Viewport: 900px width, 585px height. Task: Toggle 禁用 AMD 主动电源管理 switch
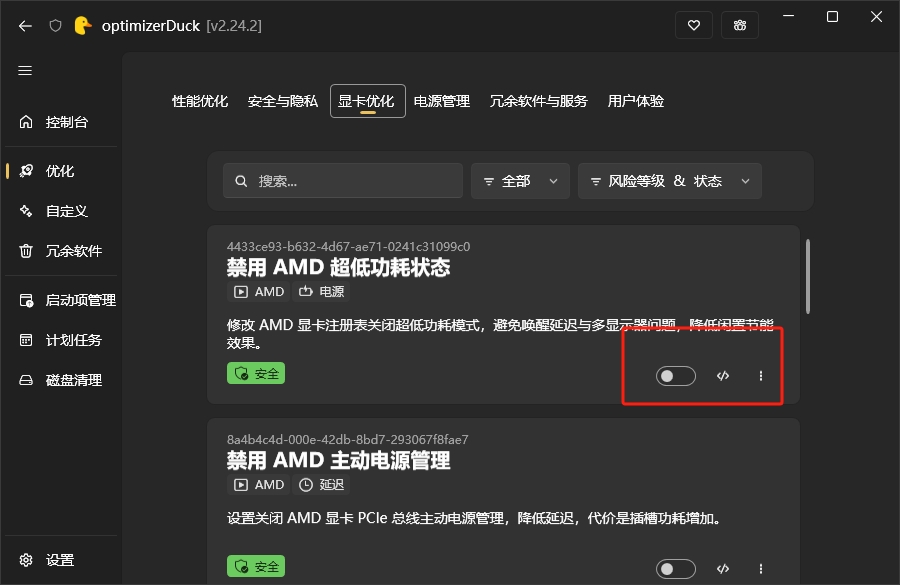[x=676, y=569]
